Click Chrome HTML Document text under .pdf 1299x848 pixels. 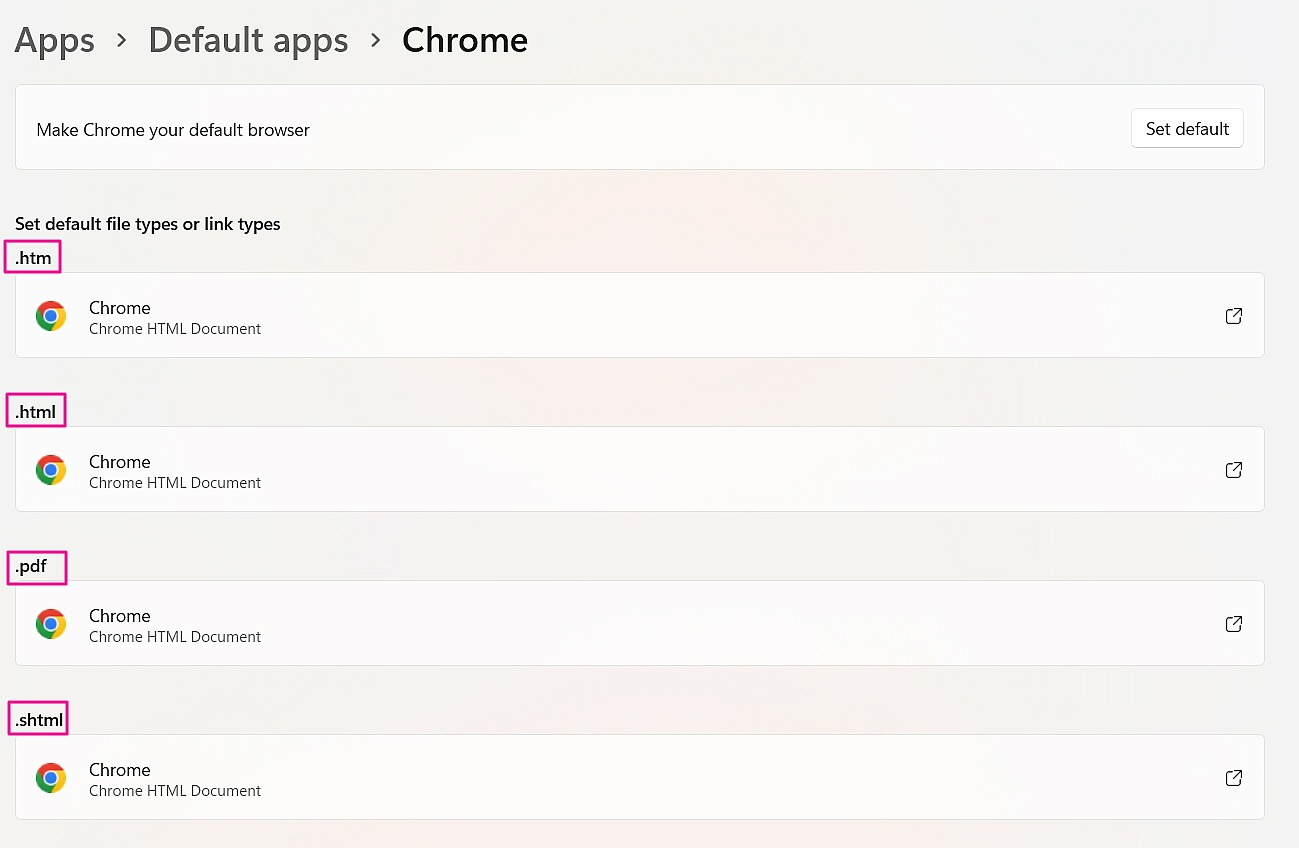(175, 637)
